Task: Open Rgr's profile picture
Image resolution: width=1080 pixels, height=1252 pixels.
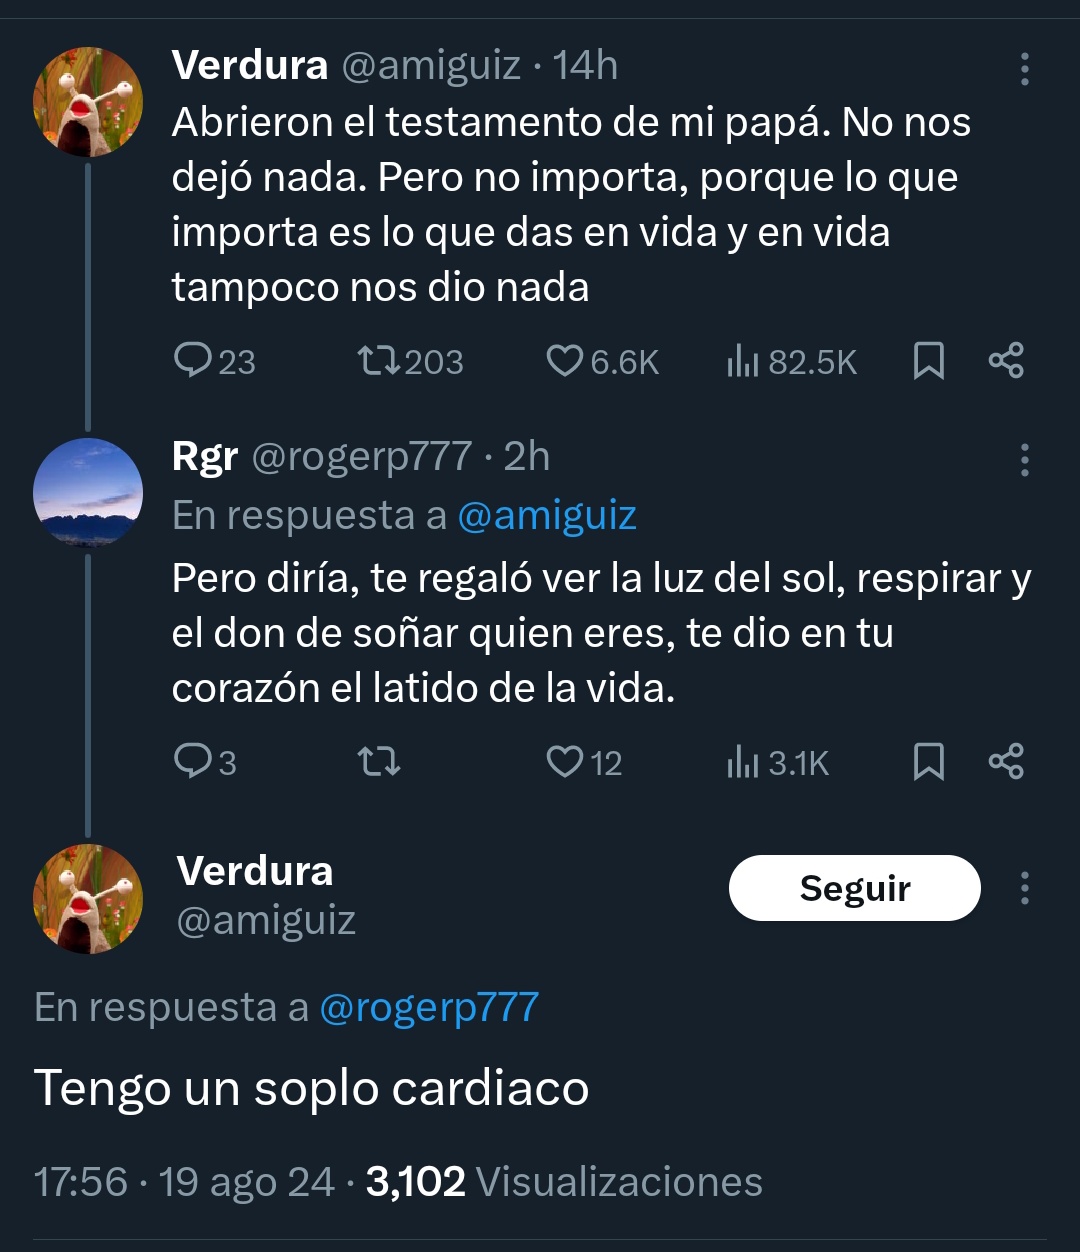Action: click(88, 493)
